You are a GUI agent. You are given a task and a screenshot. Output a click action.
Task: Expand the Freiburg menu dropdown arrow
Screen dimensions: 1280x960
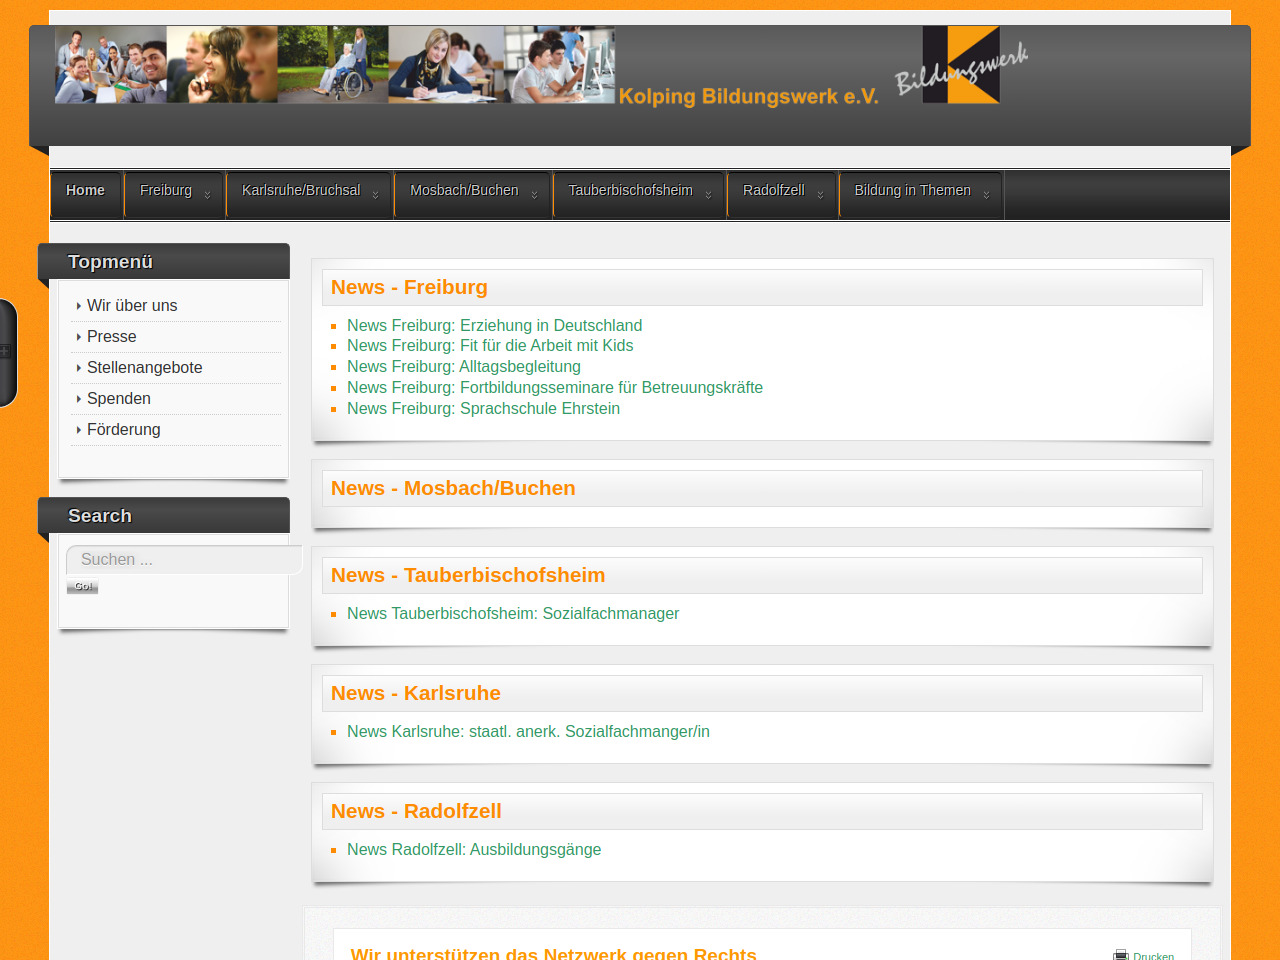point(207,195)
